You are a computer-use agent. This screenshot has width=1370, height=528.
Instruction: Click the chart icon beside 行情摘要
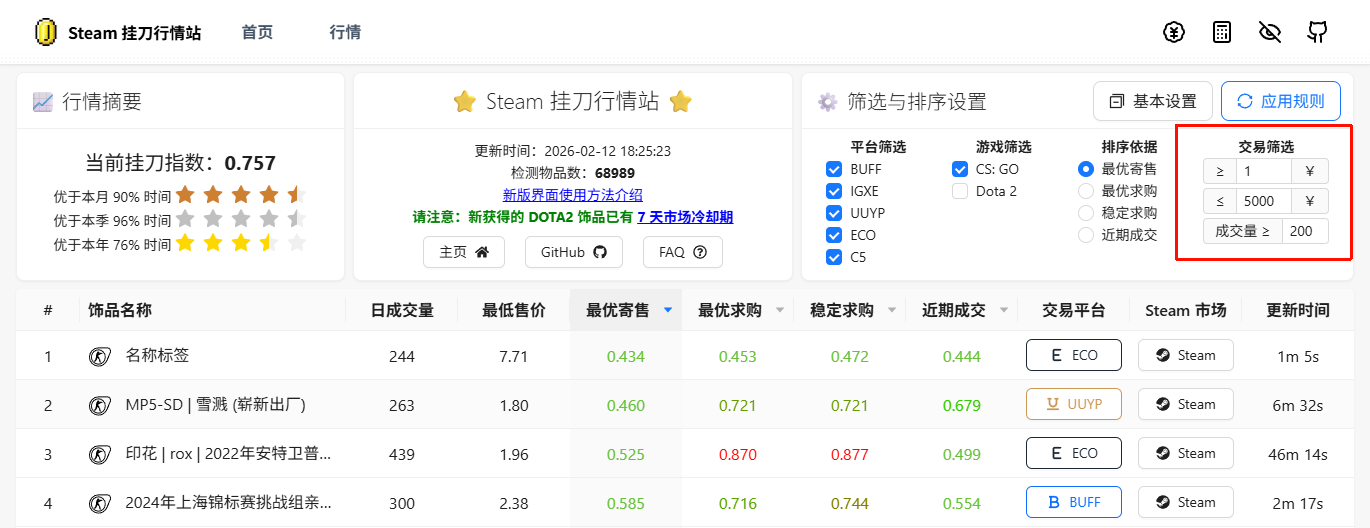(x=42, y=101)
